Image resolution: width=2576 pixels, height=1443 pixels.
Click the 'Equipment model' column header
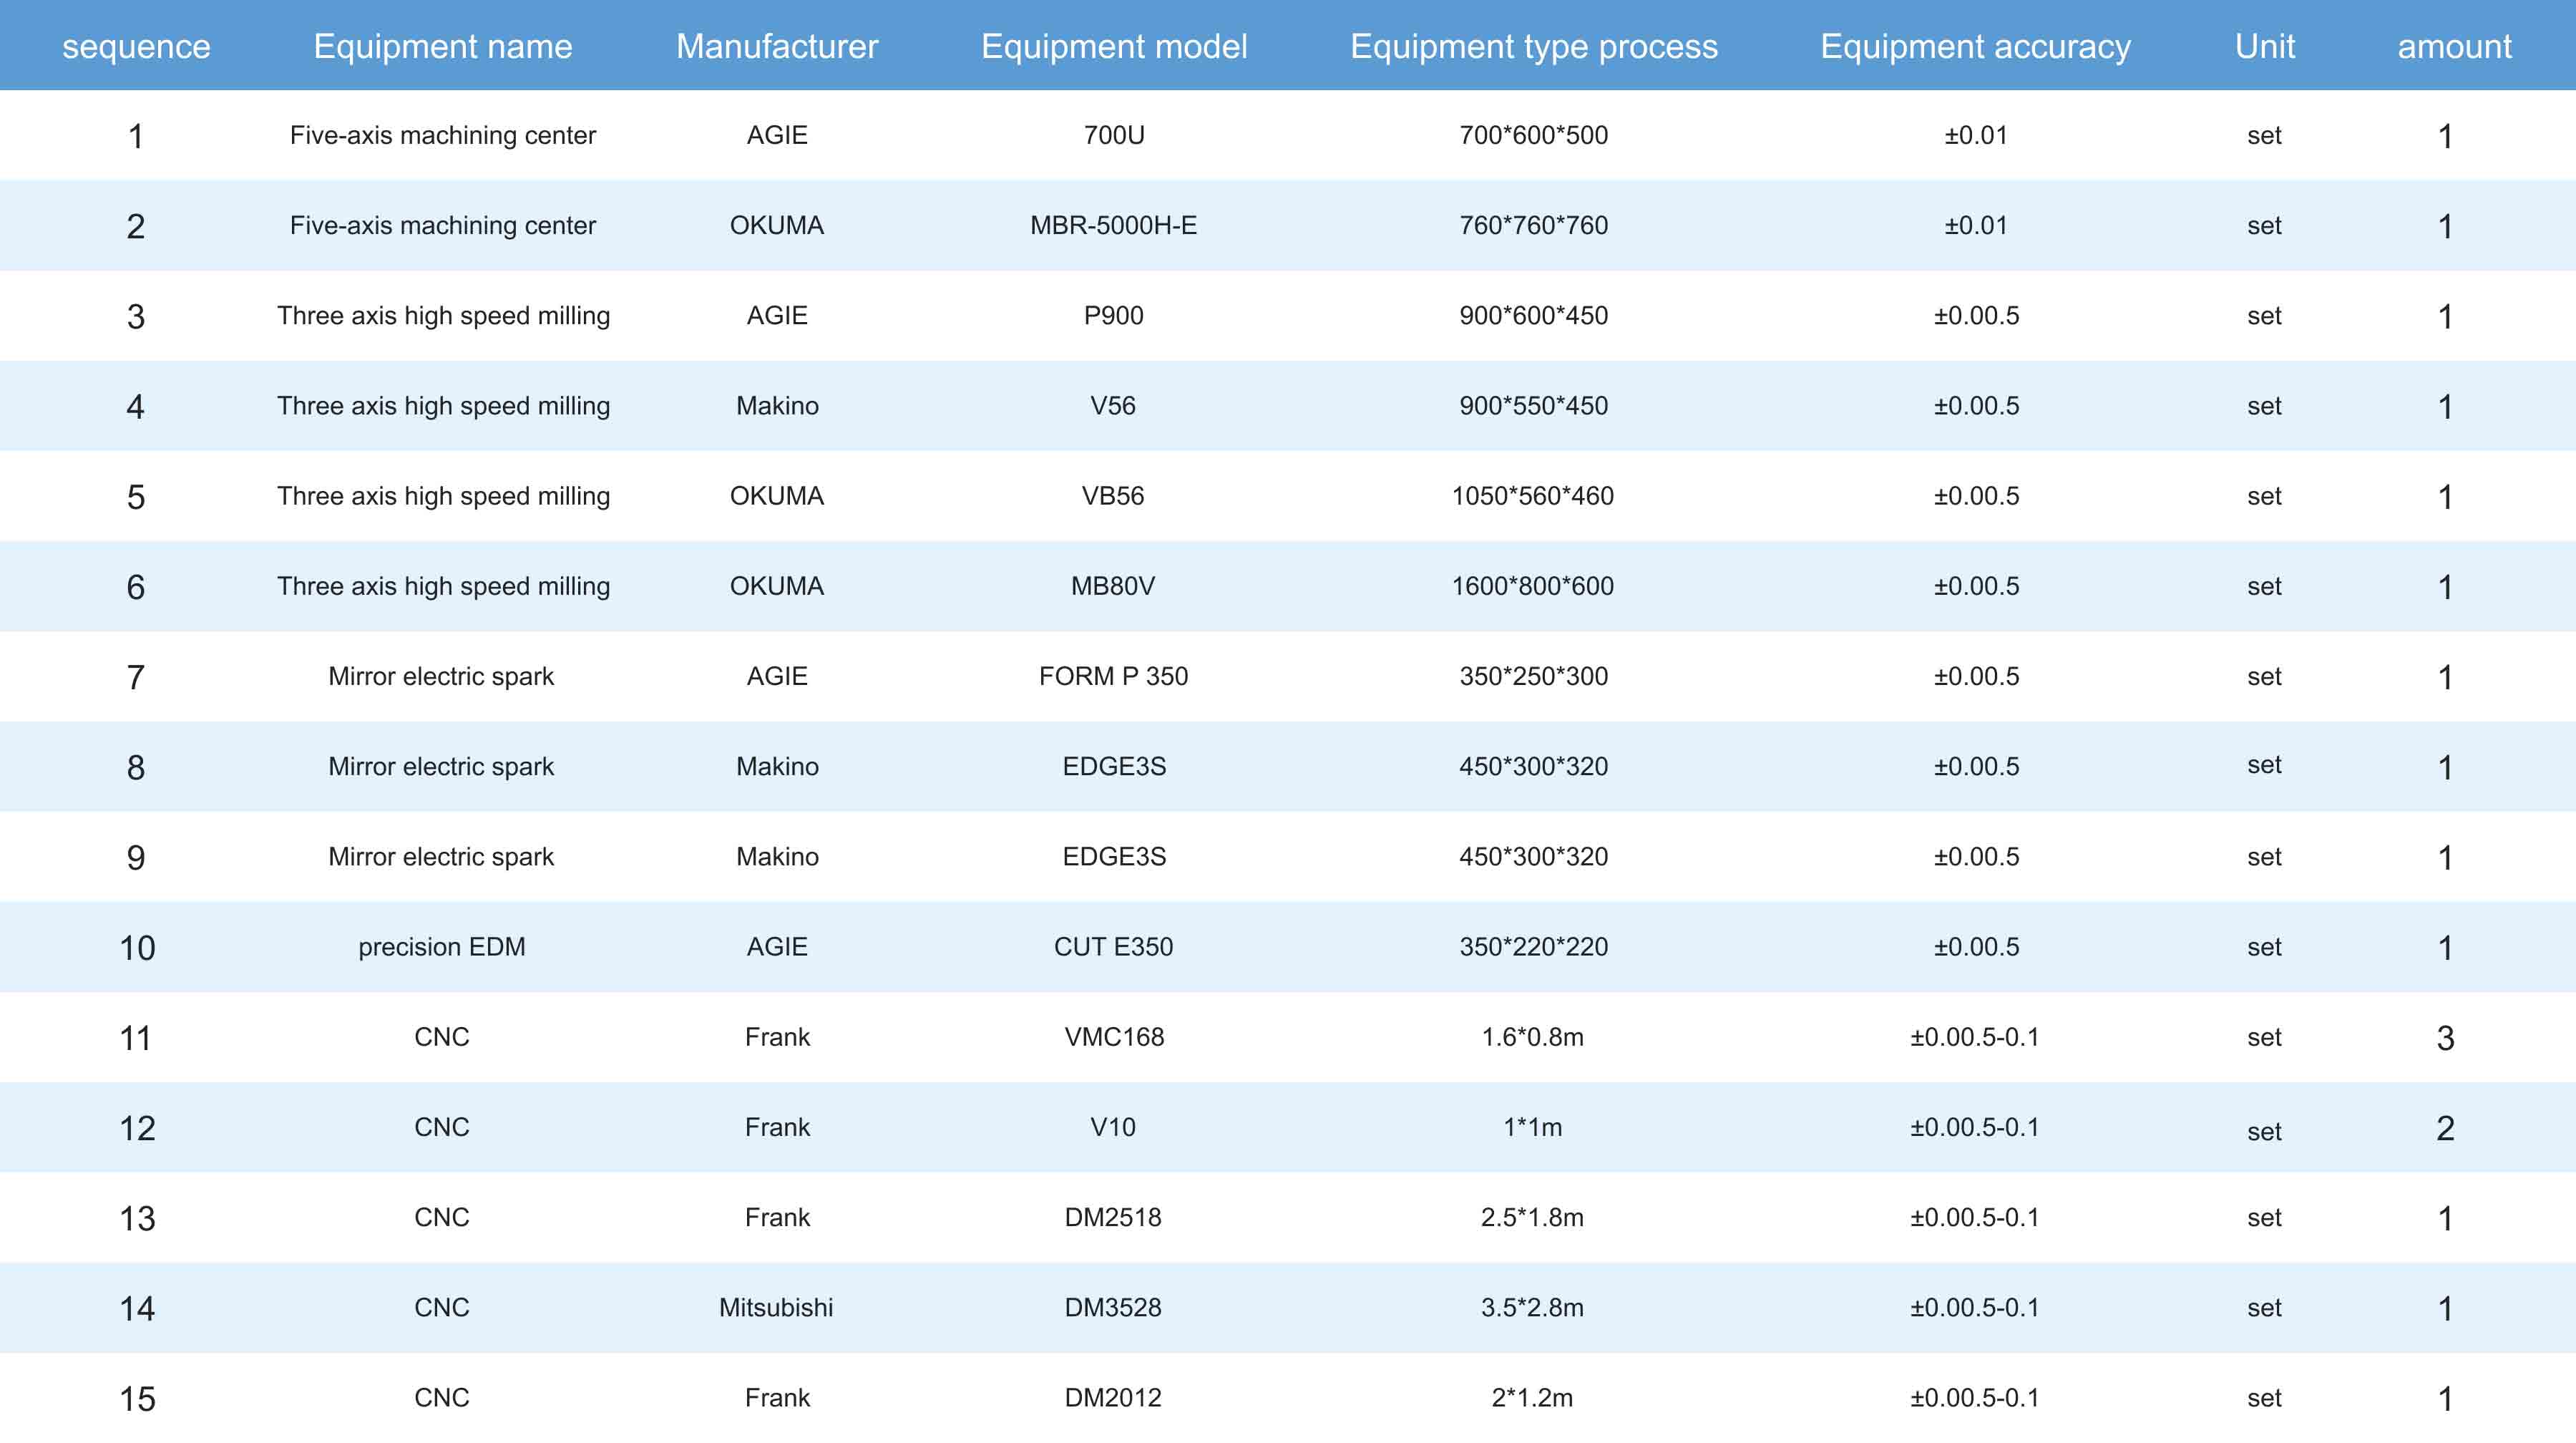pyautogui.click(x=1113, y=46)
